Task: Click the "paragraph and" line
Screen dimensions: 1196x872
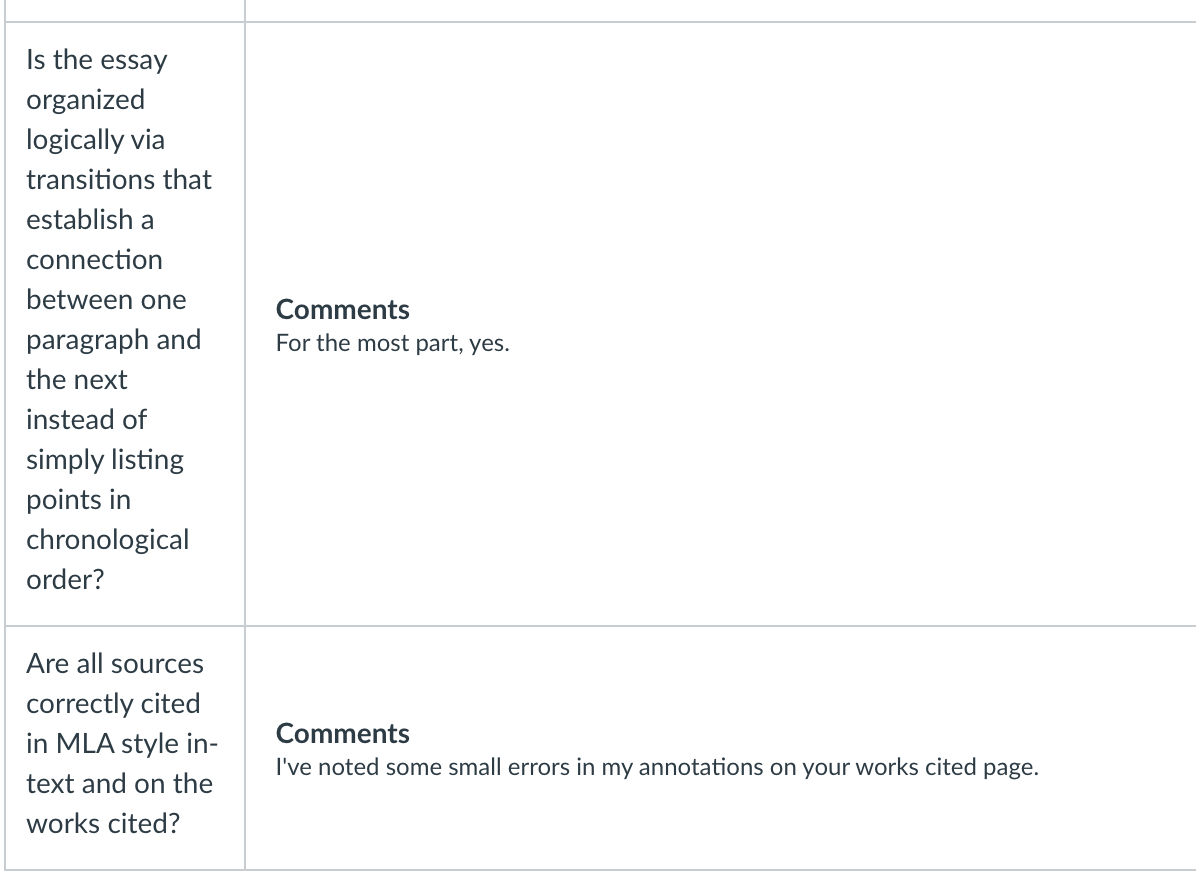Action: pos(114,340)
